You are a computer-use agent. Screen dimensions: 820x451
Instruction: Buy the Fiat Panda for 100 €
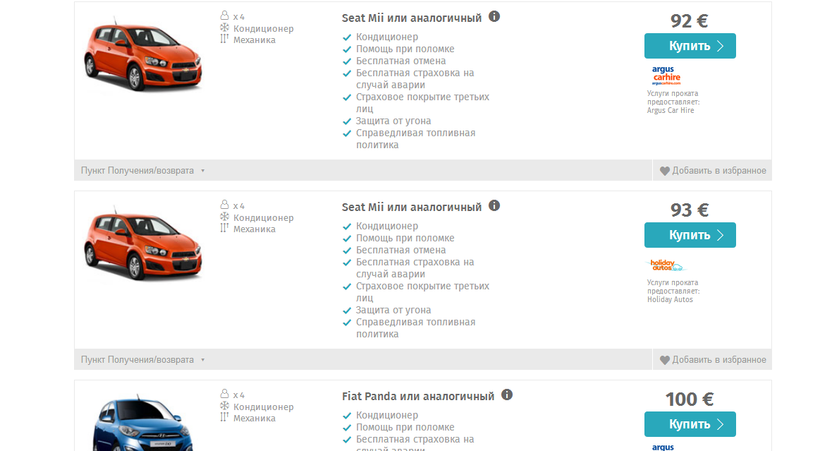pyautogui.click(x=689, y=424)
